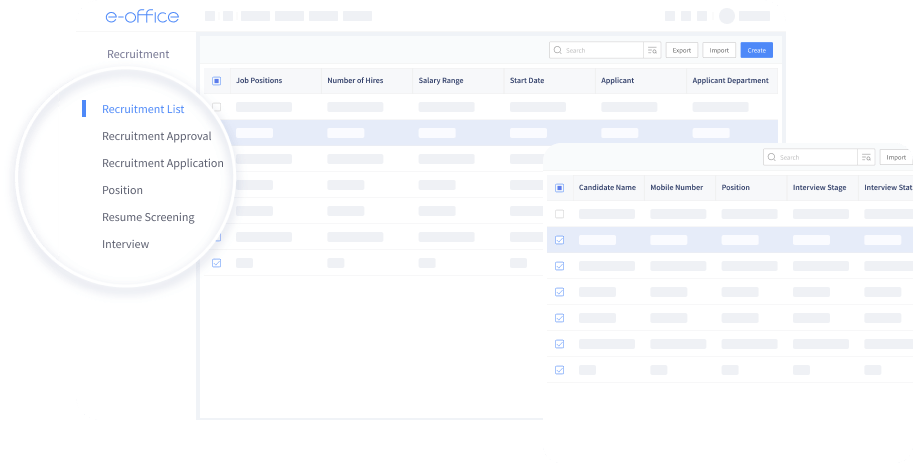The image size is (913, 463).
Task: Open the Recruitment List menu item
Action: coord(143,109)
